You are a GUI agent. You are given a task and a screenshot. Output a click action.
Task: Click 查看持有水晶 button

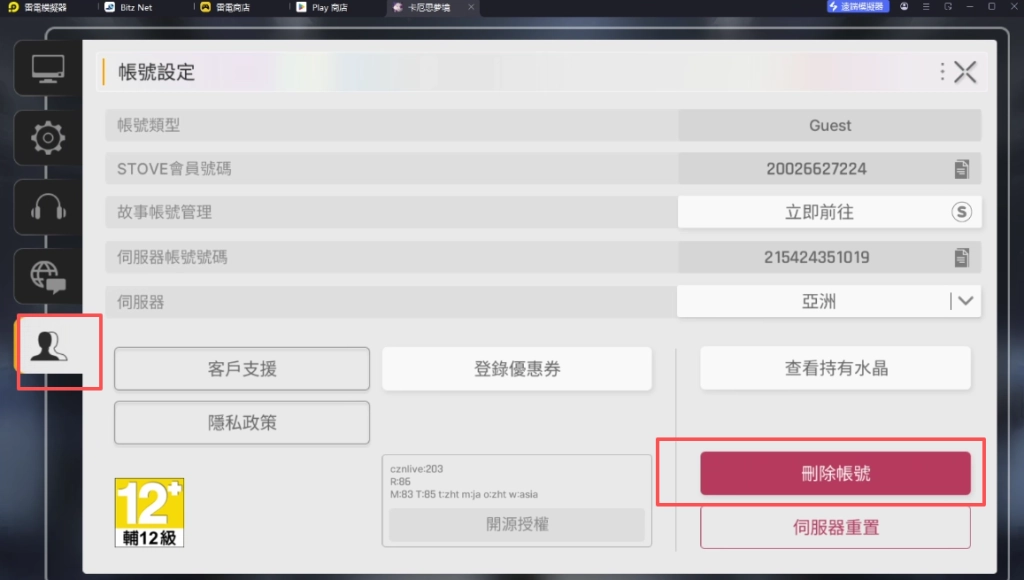[x=835, y=369]
